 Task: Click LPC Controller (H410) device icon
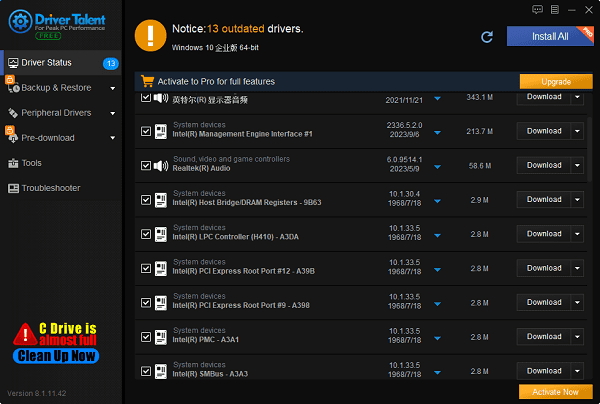161,234
